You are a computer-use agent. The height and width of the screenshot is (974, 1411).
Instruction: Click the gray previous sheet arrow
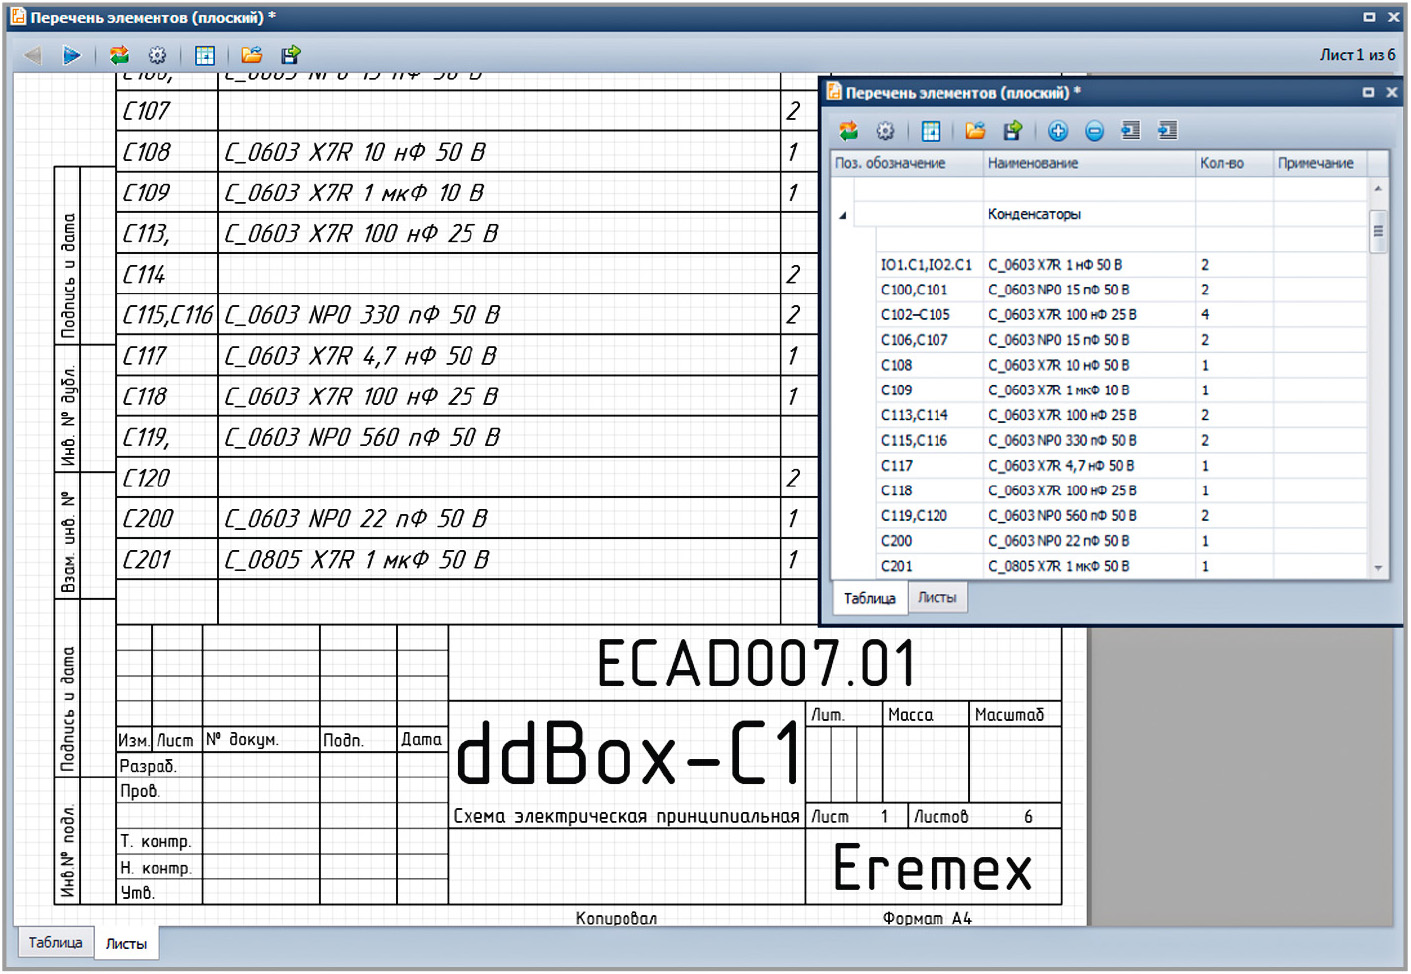click(x=32, y=55)
